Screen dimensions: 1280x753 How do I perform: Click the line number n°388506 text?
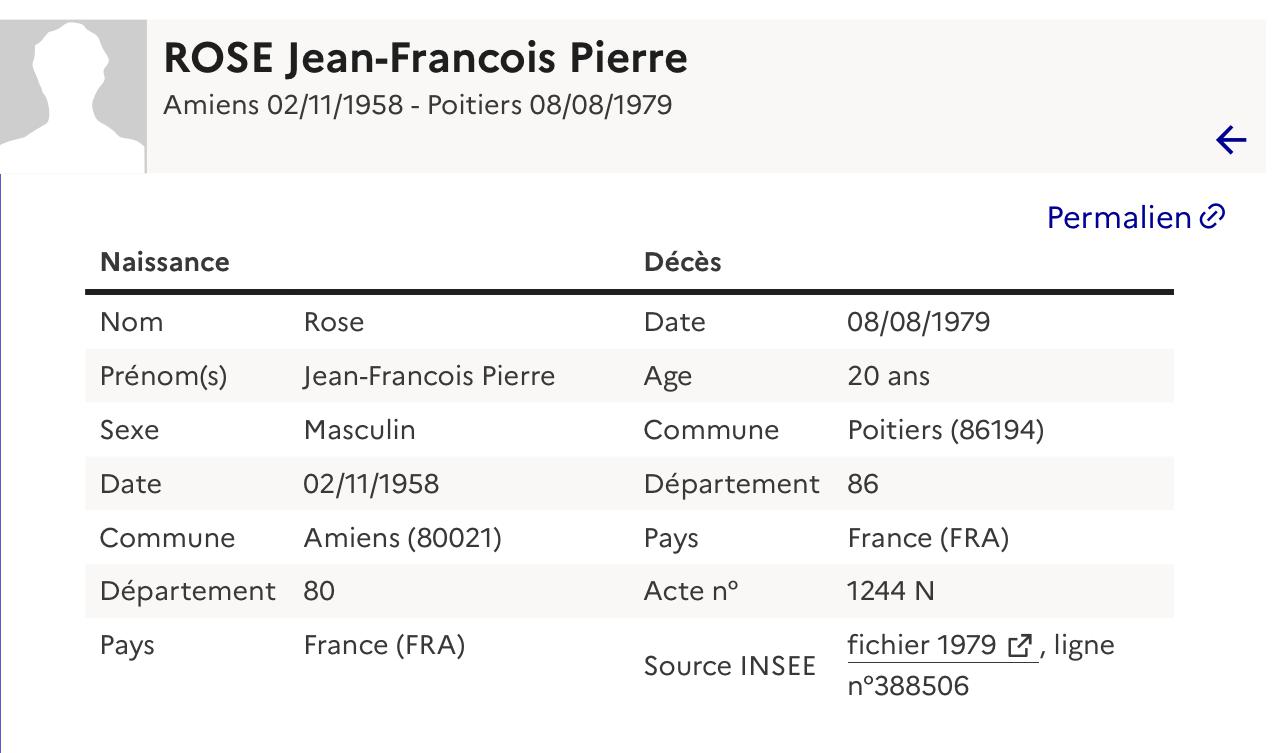tap(908, 686)
